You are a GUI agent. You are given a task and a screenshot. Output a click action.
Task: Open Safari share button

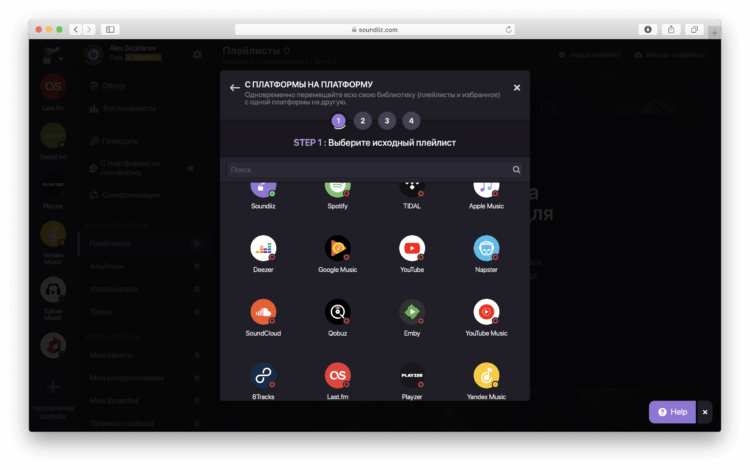pos(671,29)
